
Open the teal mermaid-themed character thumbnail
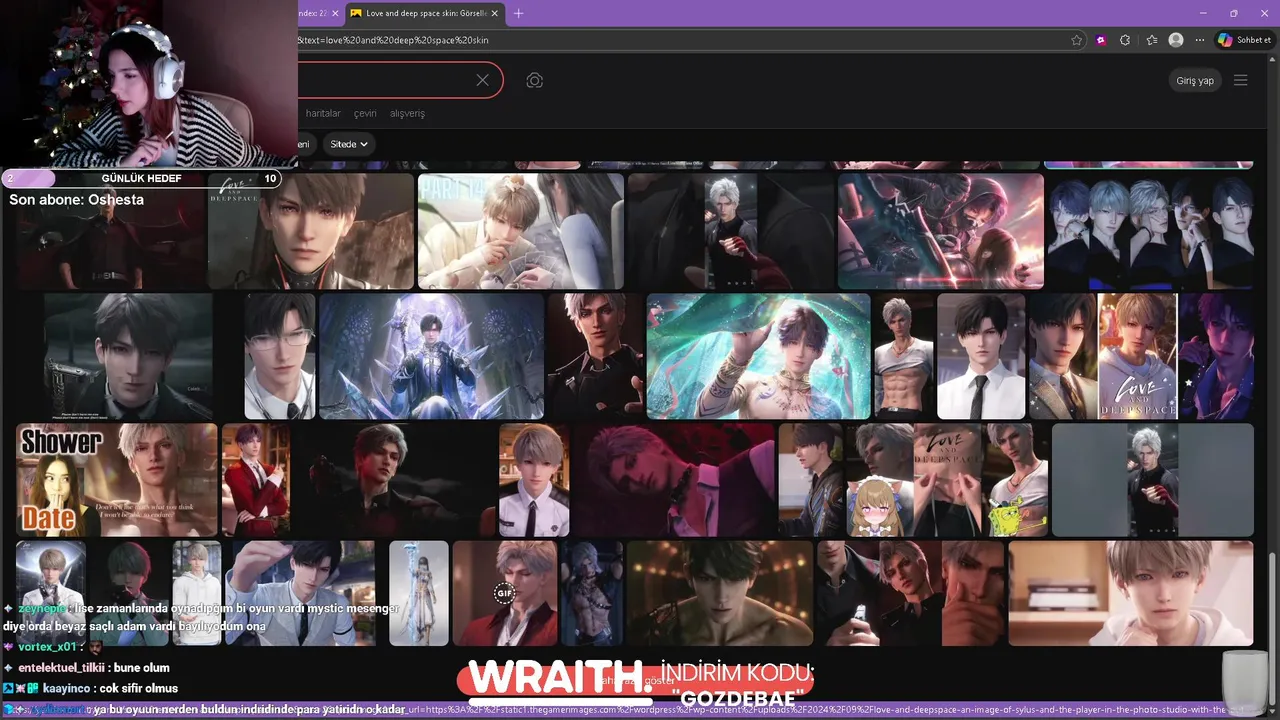pyautogui.click(x=759, y=356)
